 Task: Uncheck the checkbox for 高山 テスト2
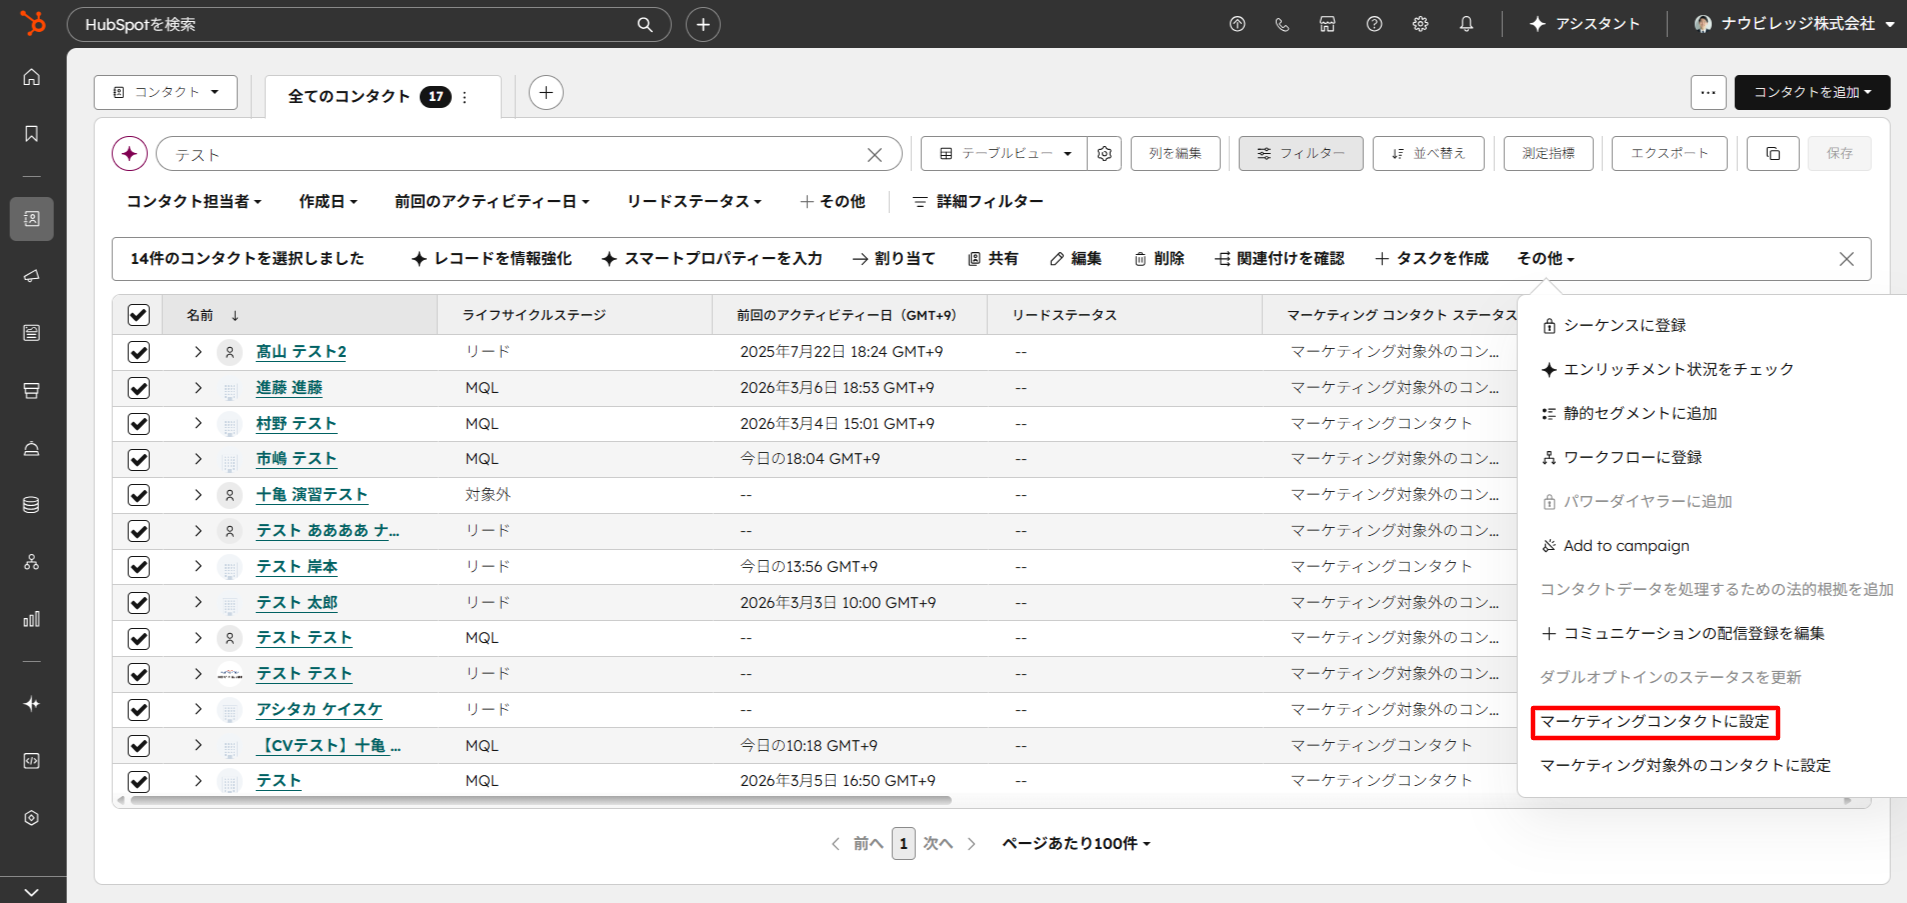pyautogui.click(x=139, y=352)
